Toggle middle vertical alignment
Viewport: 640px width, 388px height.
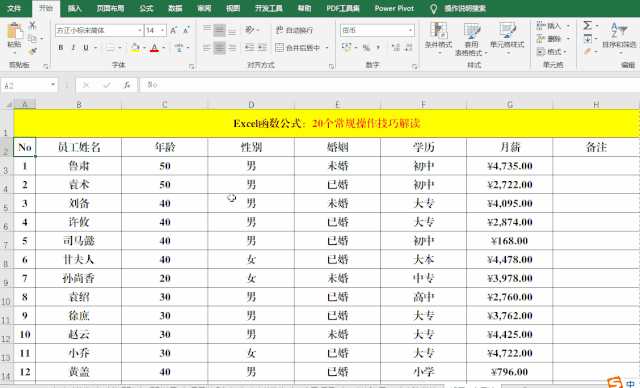click(220, 30)
